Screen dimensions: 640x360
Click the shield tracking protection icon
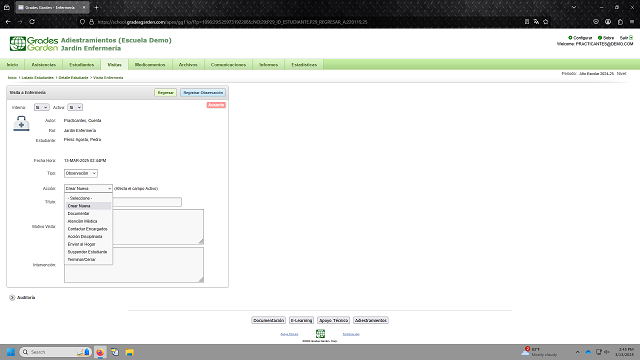click(82, 22)
